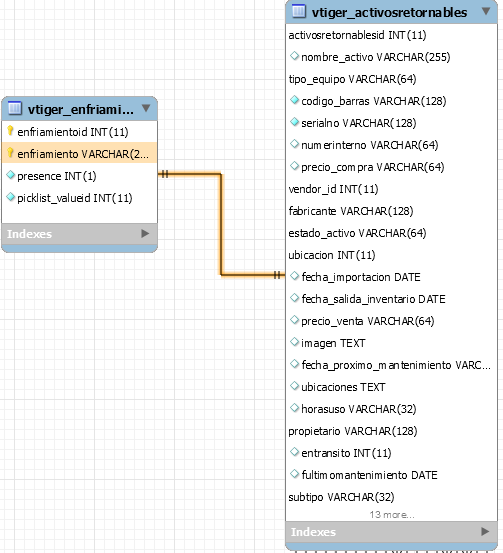
Task: Collapse the vtiger_enfriami table with header arrow
Action: click(x=146, y=108)
